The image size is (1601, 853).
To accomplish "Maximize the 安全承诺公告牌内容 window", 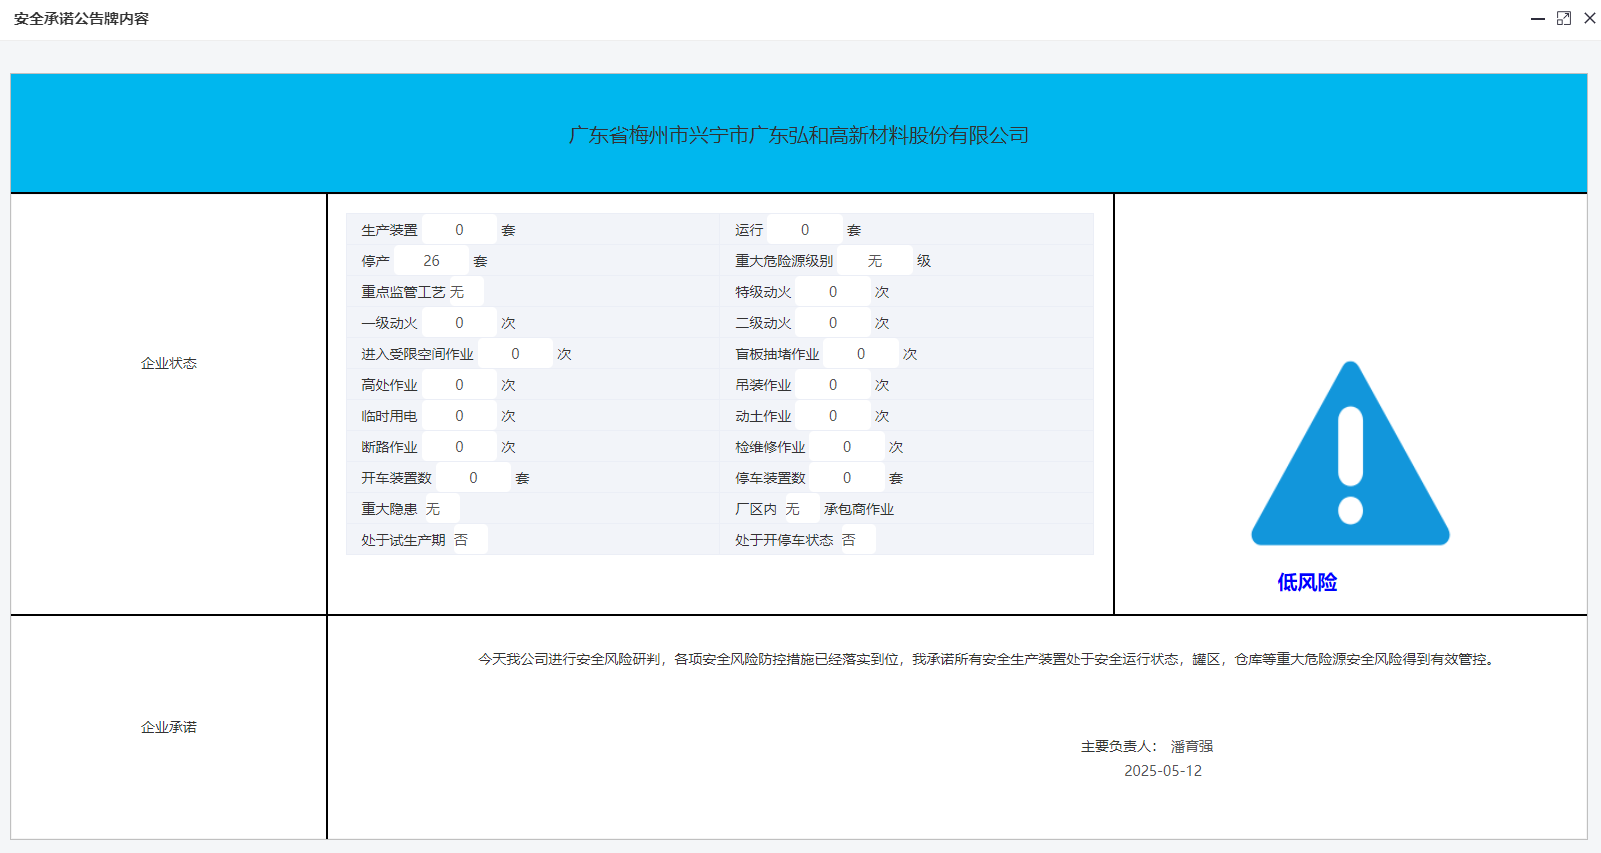I will [x=1564, y=19].
